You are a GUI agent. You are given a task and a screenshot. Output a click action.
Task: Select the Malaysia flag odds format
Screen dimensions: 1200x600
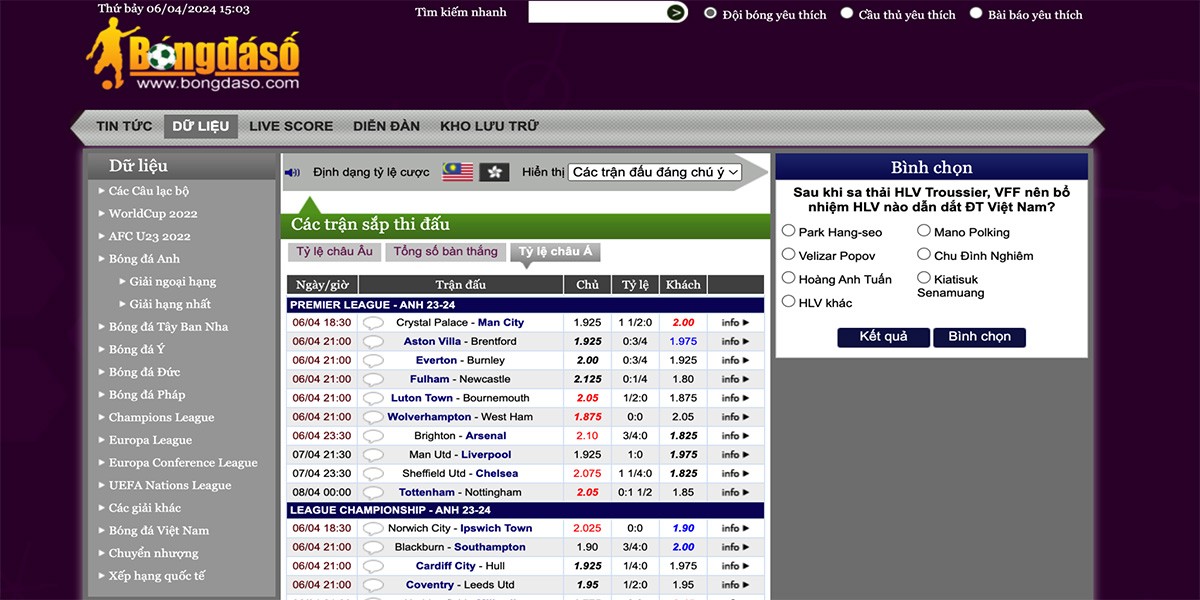pos(458,172)
